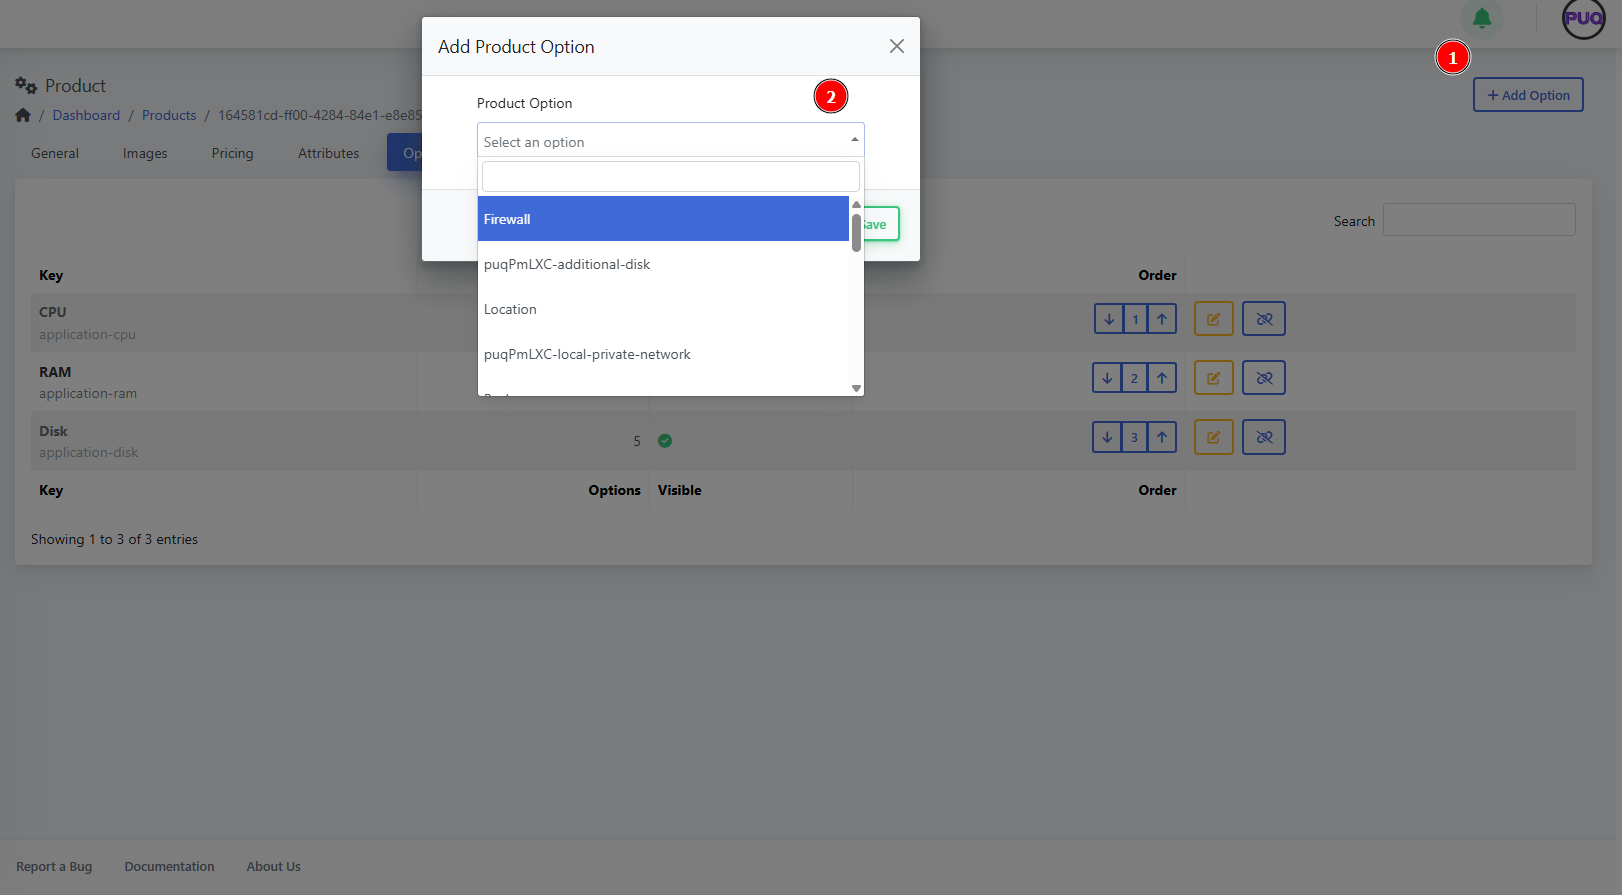Edit the Disk option with pencil icon
Screen dimensions: 1622x895
[1213, 437]
